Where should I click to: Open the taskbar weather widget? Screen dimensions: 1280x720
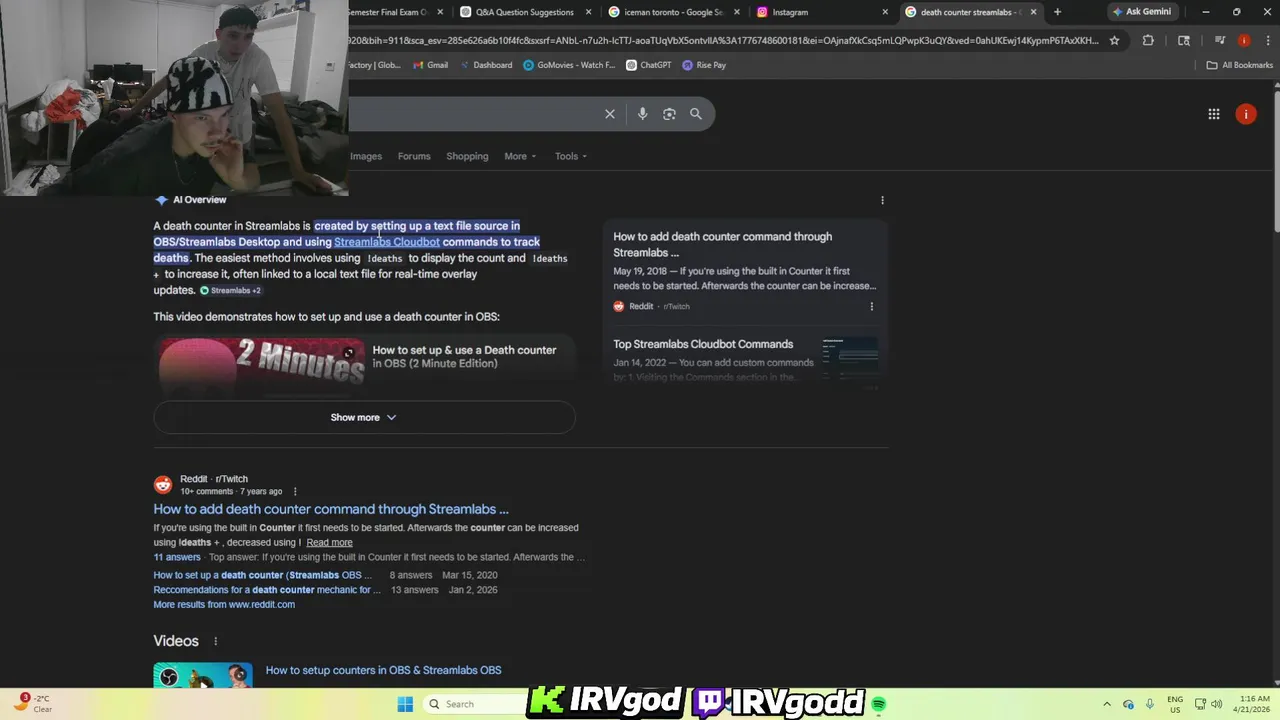coord(32,704)
